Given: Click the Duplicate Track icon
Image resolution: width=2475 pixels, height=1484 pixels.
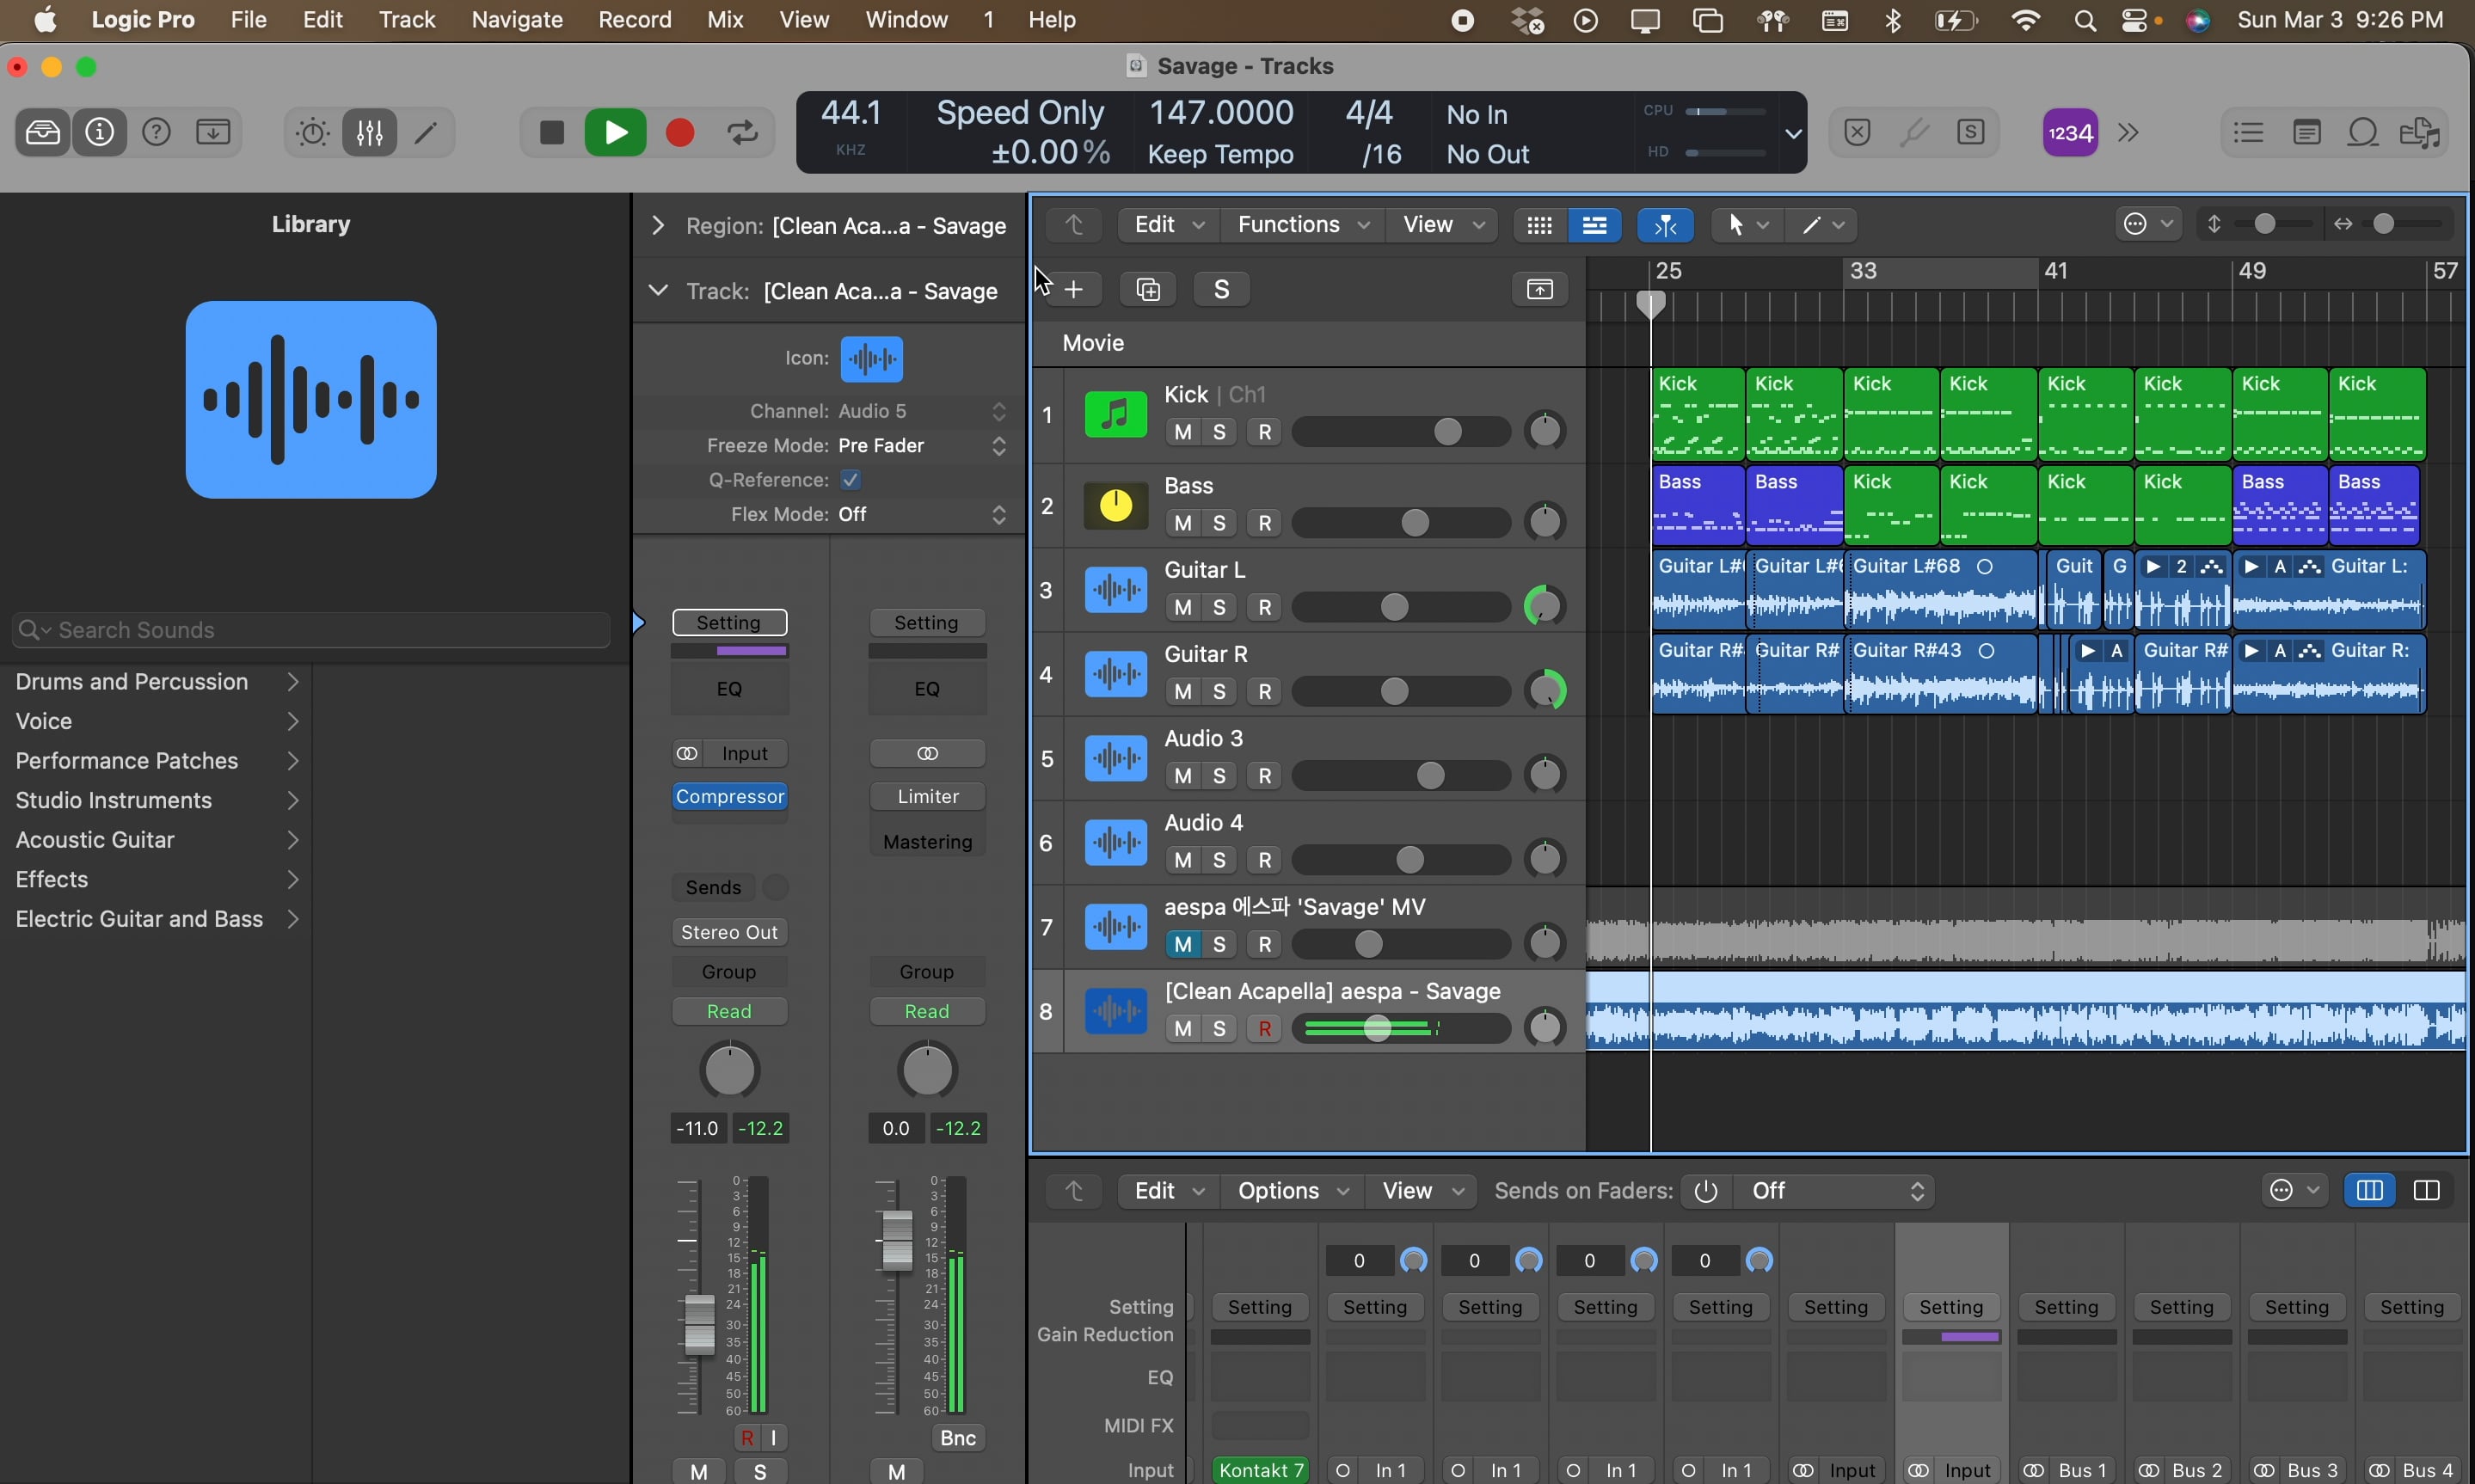Looking at the screenshot, I should [1148, 290].
